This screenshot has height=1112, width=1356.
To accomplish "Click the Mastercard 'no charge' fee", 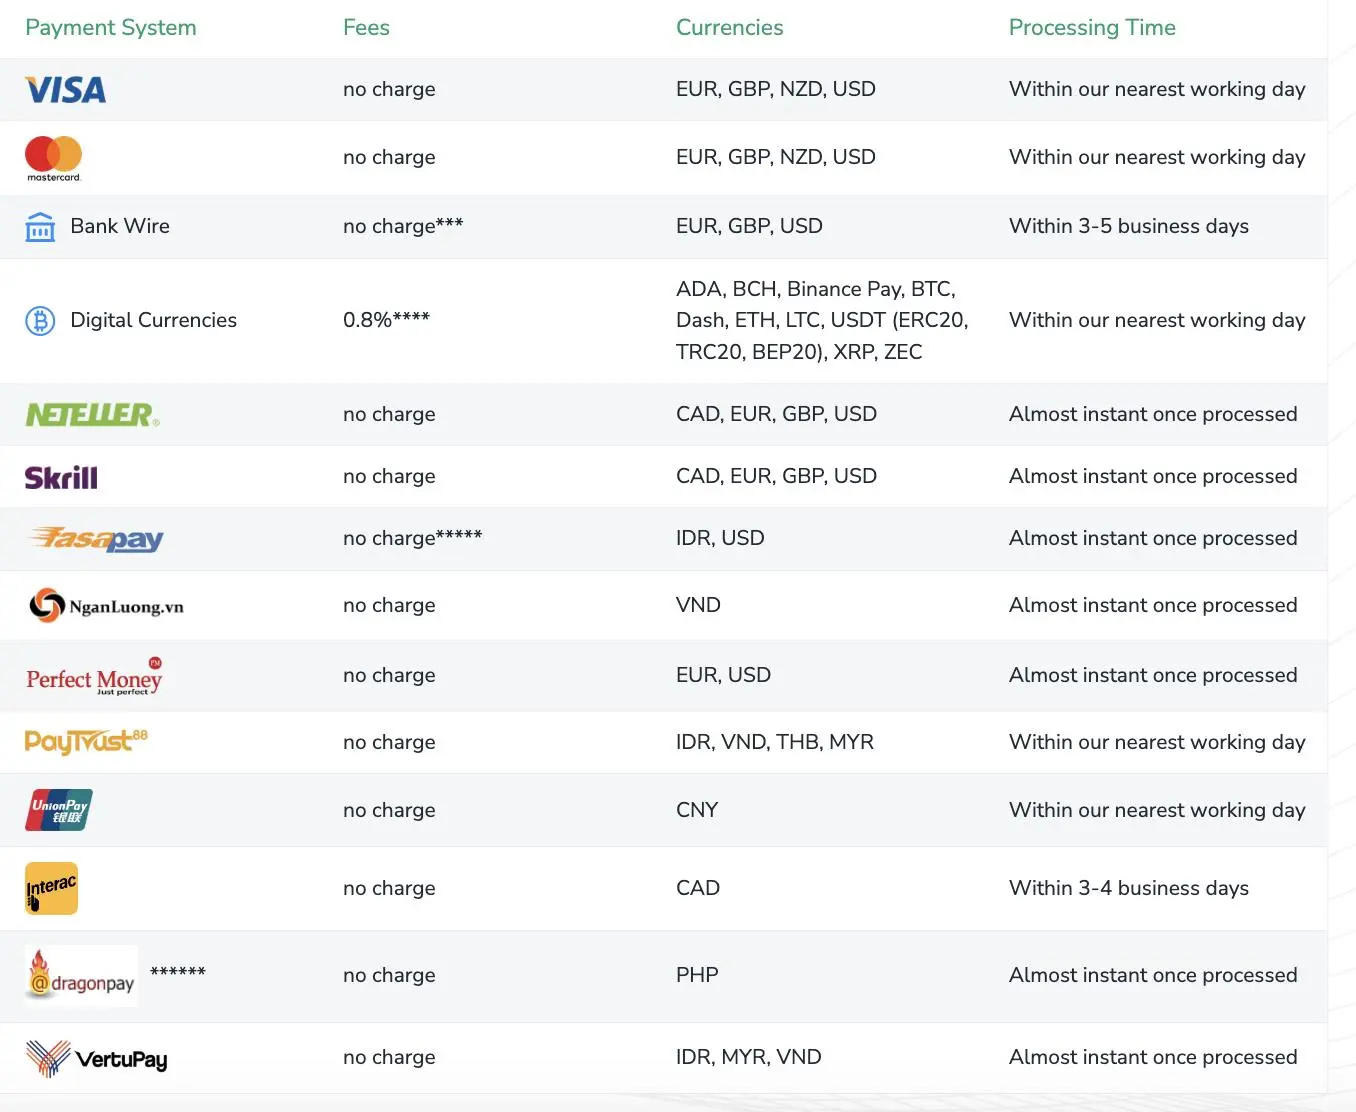I will coord(389,157).
